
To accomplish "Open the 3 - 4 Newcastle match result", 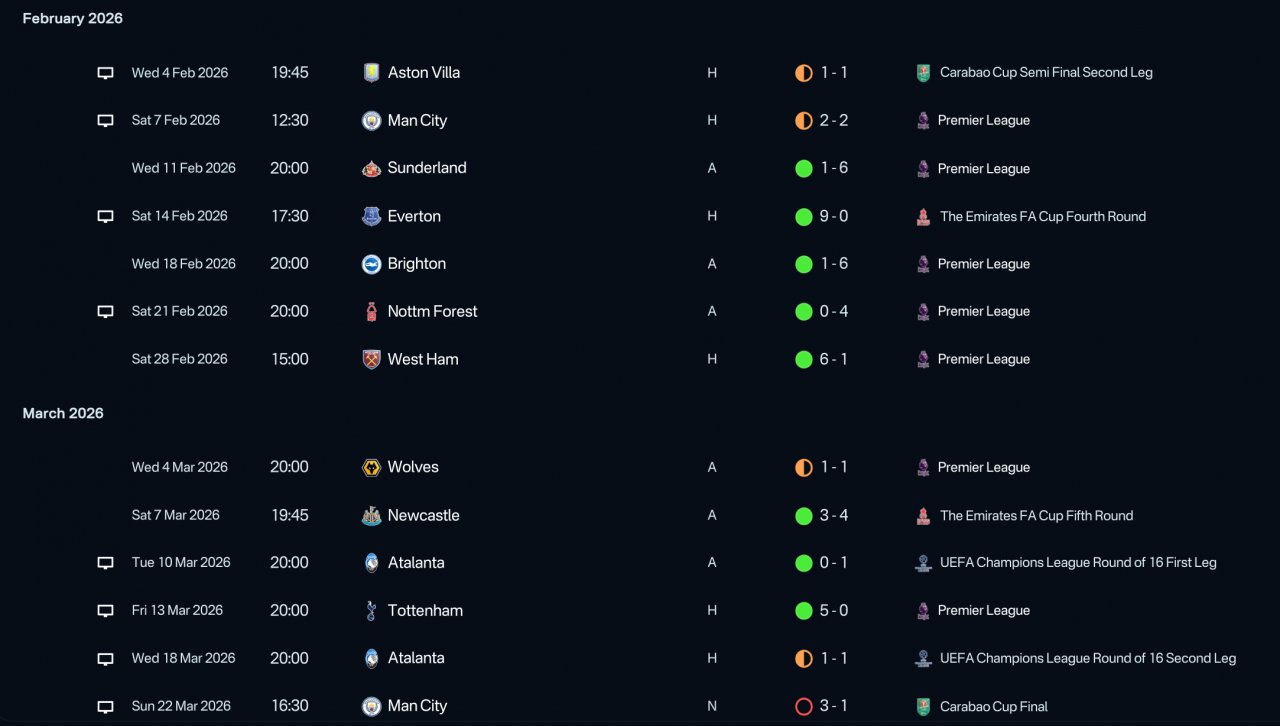I will pos(834,515).
